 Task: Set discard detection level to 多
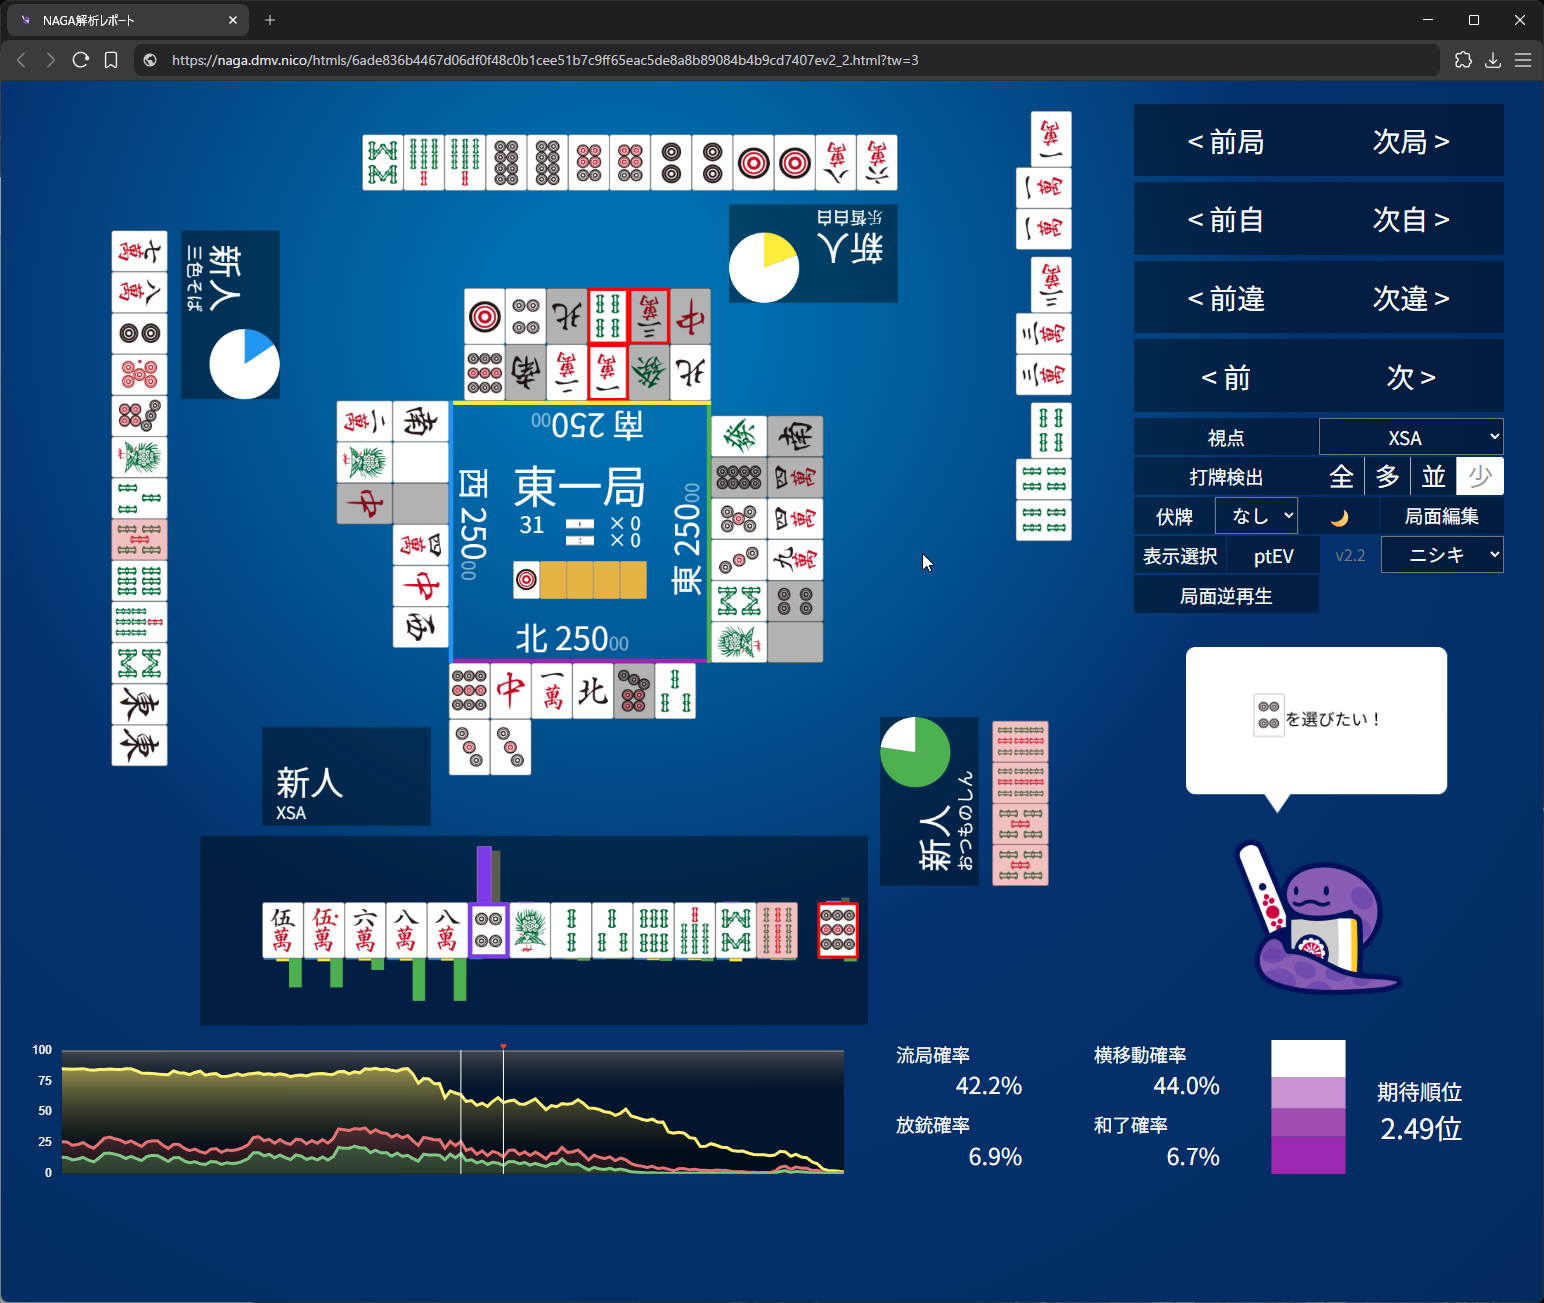(1387, 477)
